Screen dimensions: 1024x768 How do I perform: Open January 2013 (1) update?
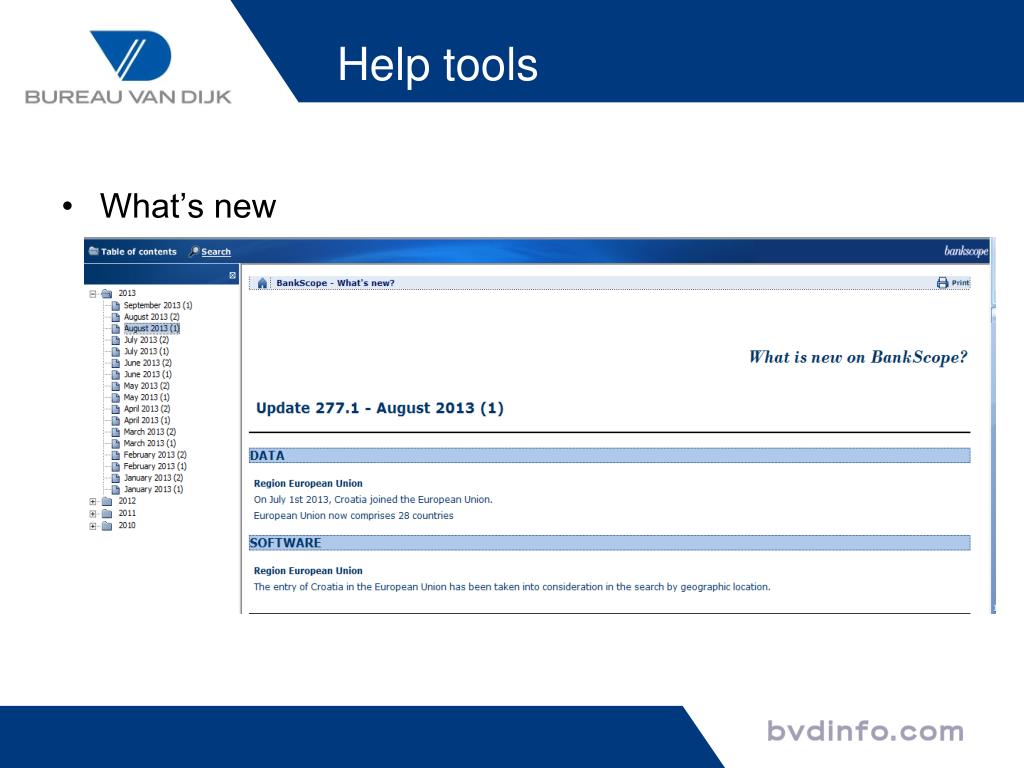pos(153,489)
